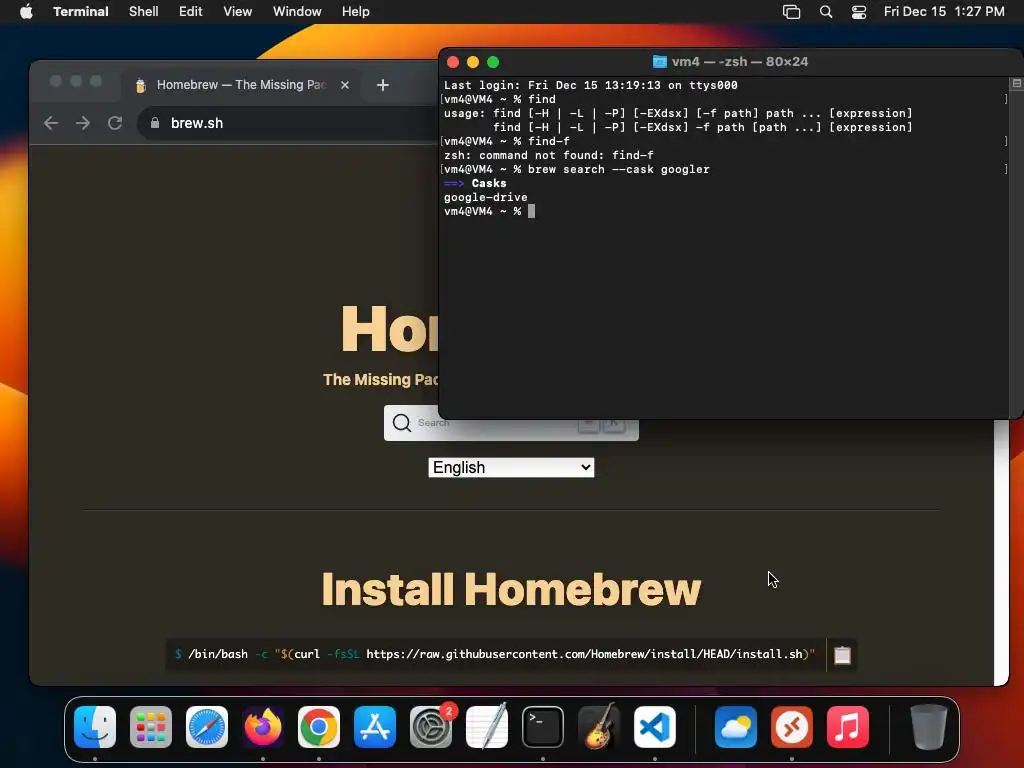Launch GarageBand from the Dock
Screen dimensions: 1024x768
599,727
